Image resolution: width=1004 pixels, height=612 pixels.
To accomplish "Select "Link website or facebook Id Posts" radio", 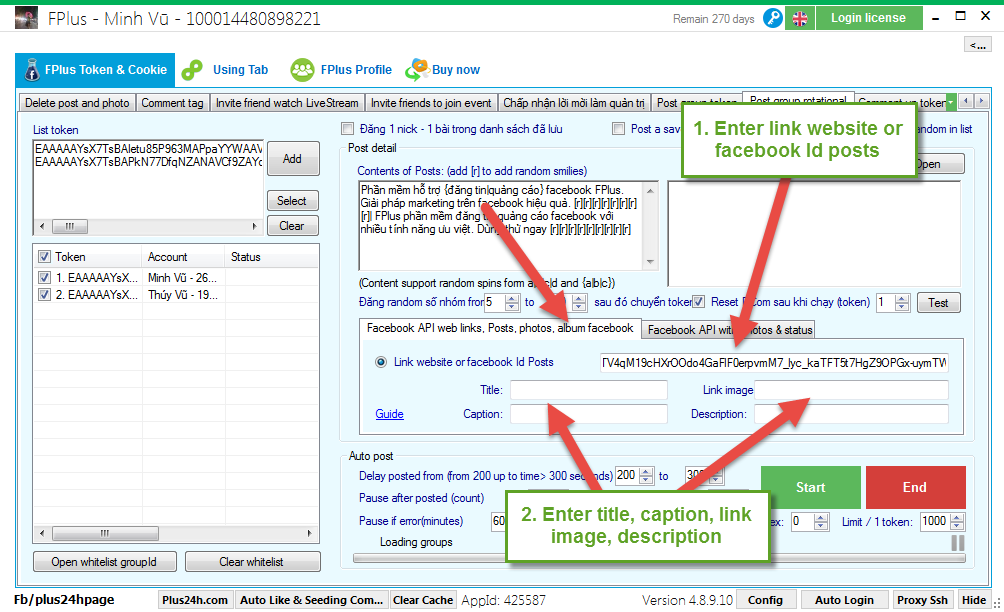I will tap(381, 362).
